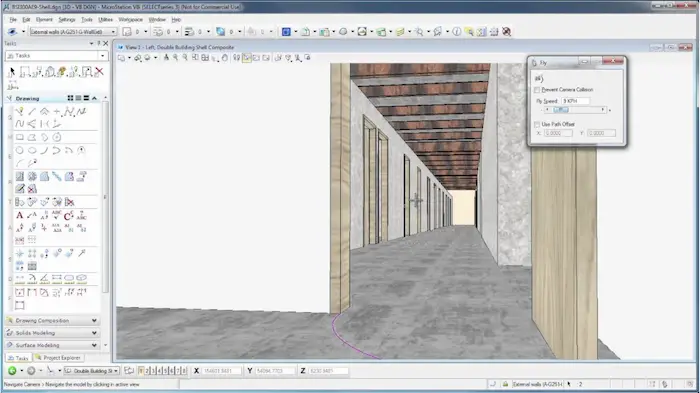This screenshot has height=393, width=700.
Task: Click the highlighted Navigate Camera view tool
Action: [x=246, y=58]
